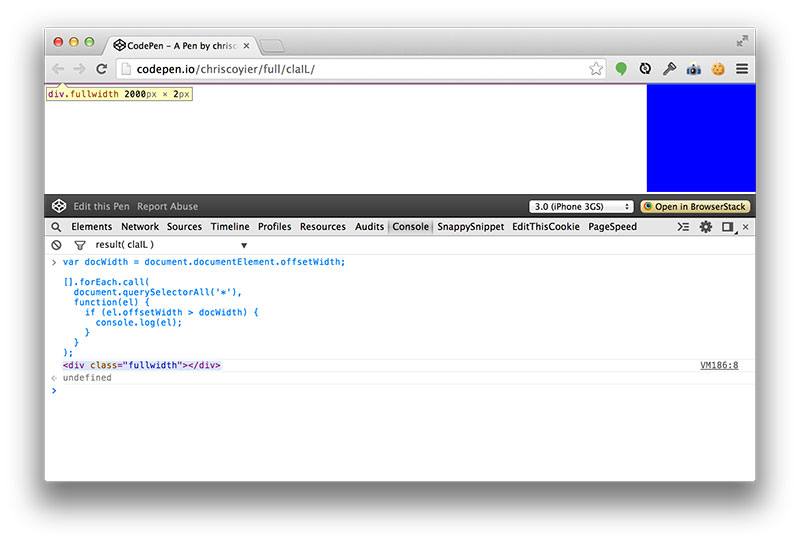Open the Timeline panel tab

point(230,227)
